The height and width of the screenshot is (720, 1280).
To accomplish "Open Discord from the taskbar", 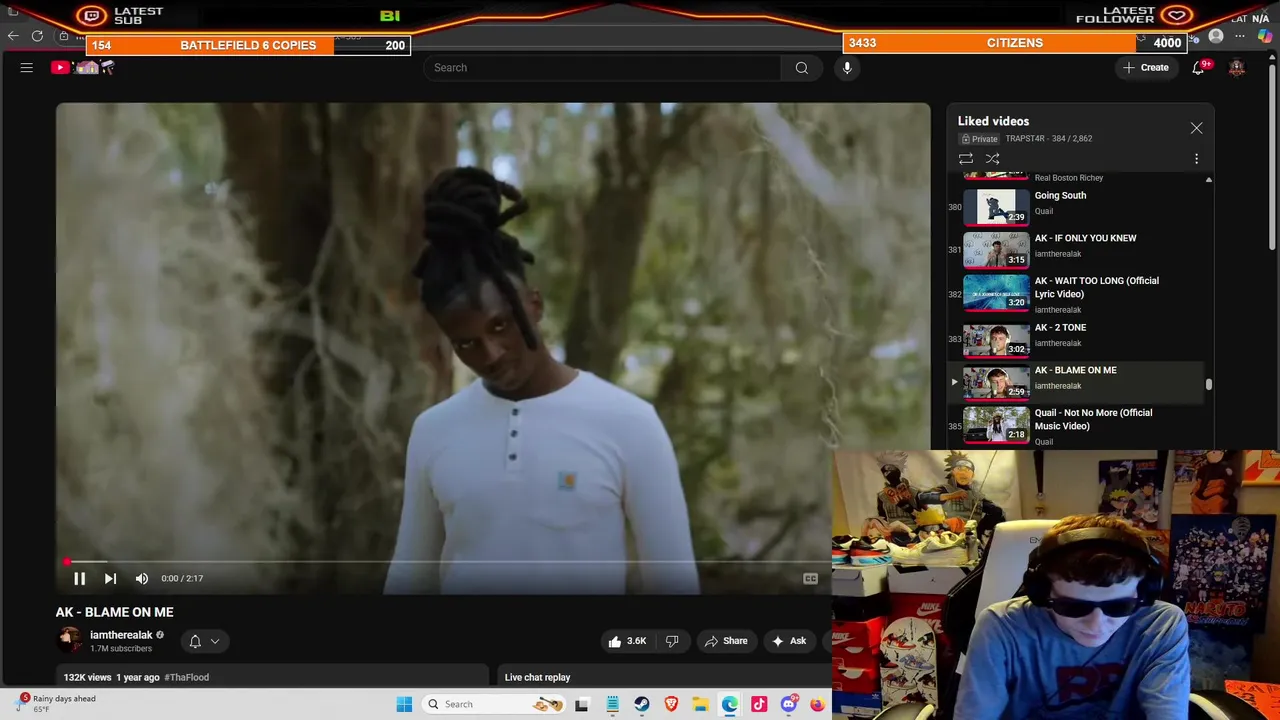I will pyautogui.click(x=788, y=704).
